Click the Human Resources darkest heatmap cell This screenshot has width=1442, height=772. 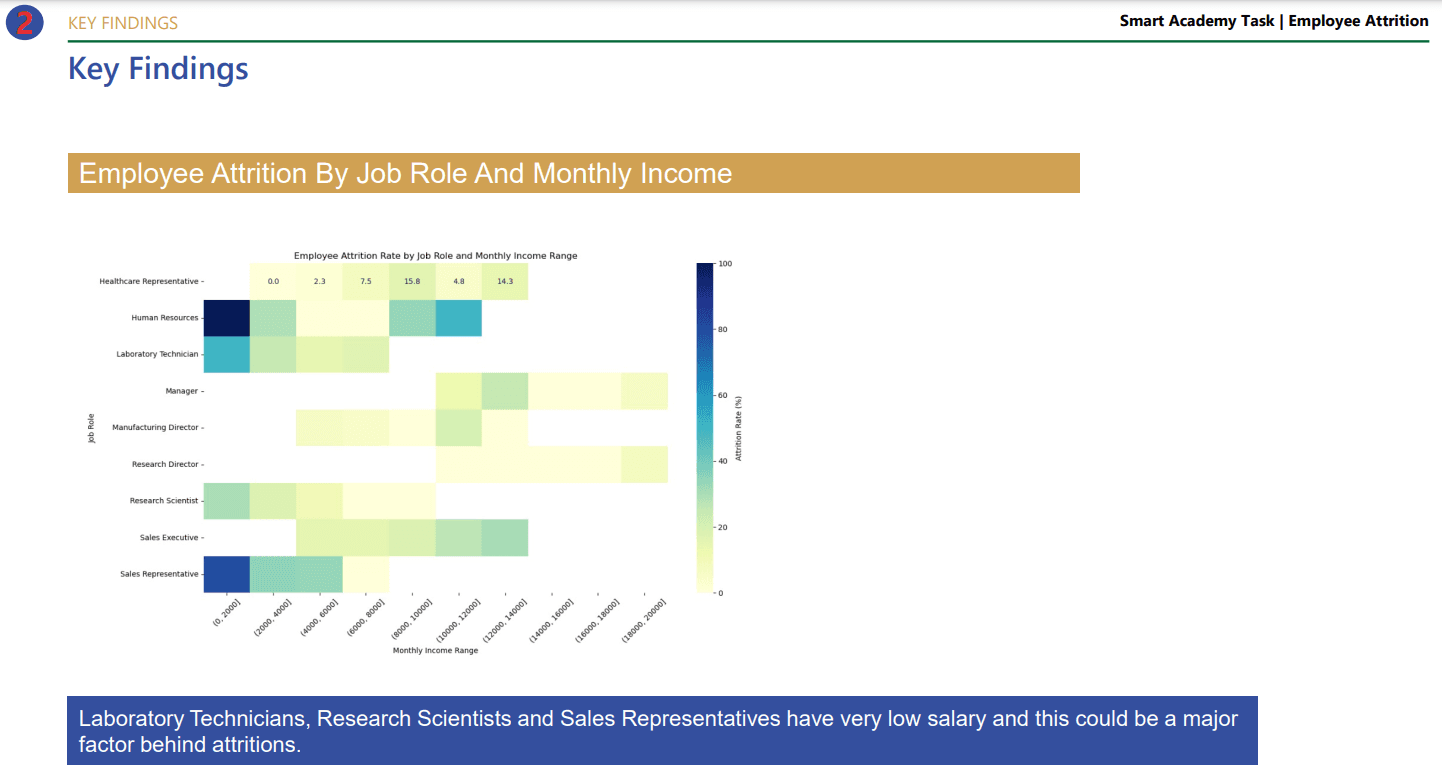click(227, 318)
